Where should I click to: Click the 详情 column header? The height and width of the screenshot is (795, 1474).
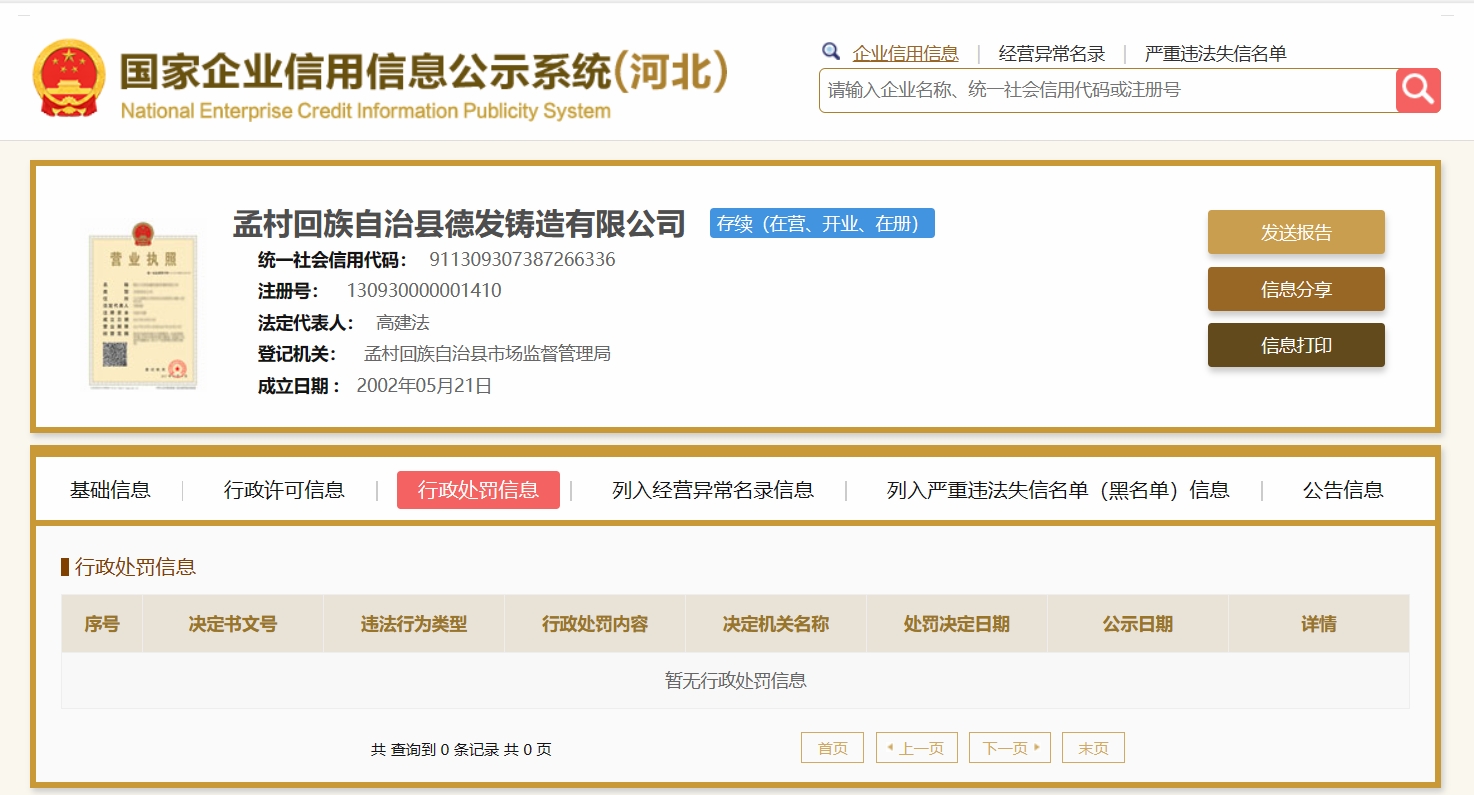click(1319, 624)
